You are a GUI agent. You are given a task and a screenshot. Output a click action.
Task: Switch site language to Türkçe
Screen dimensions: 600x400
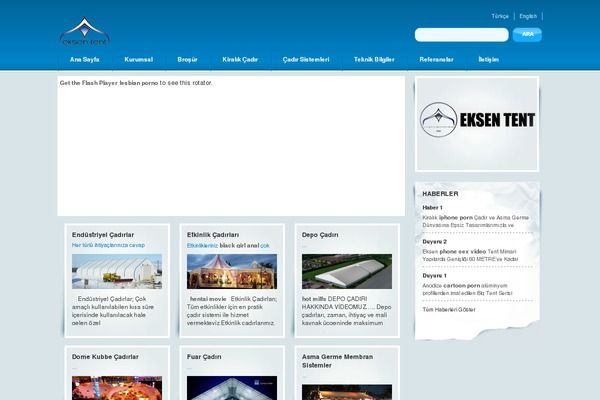tap(500, 16)
